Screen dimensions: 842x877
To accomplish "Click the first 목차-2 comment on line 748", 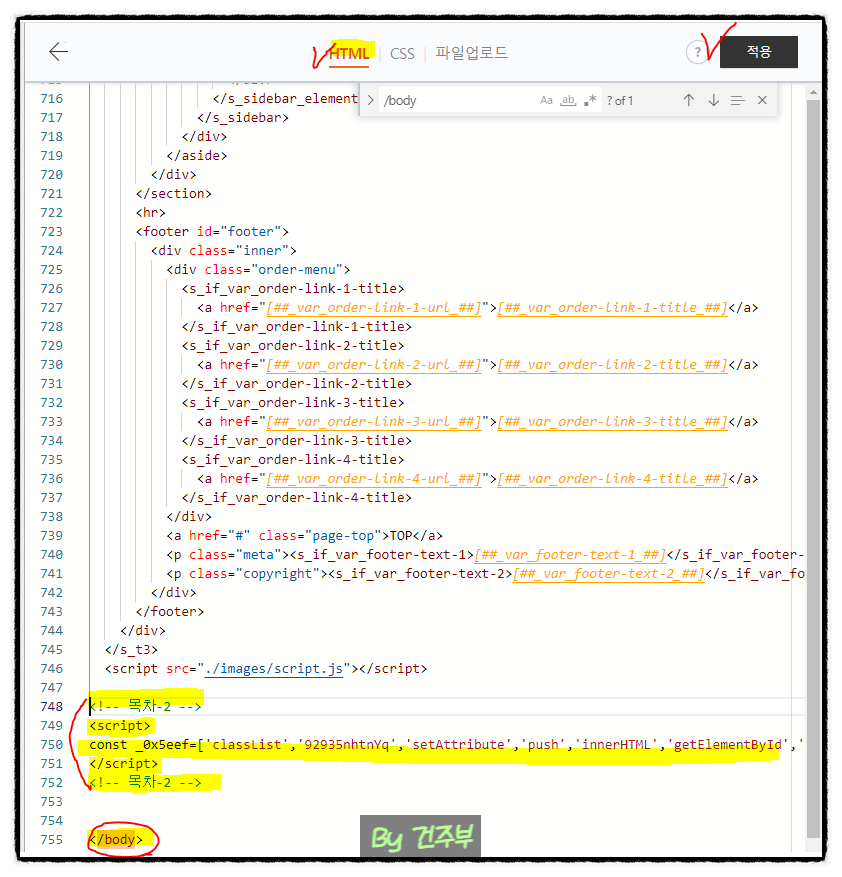I will coord(145,706).
